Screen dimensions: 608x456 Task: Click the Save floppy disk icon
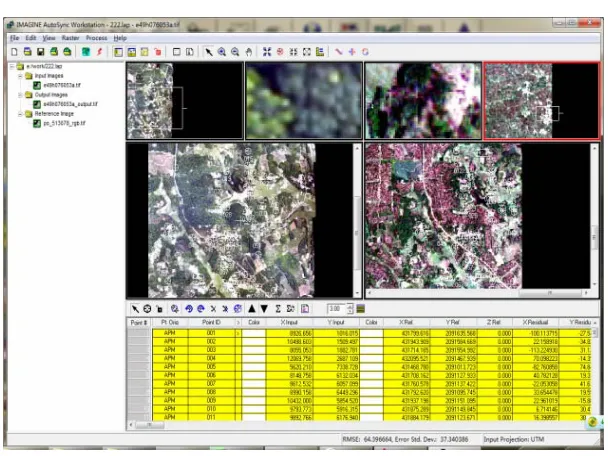coord(40,52)
